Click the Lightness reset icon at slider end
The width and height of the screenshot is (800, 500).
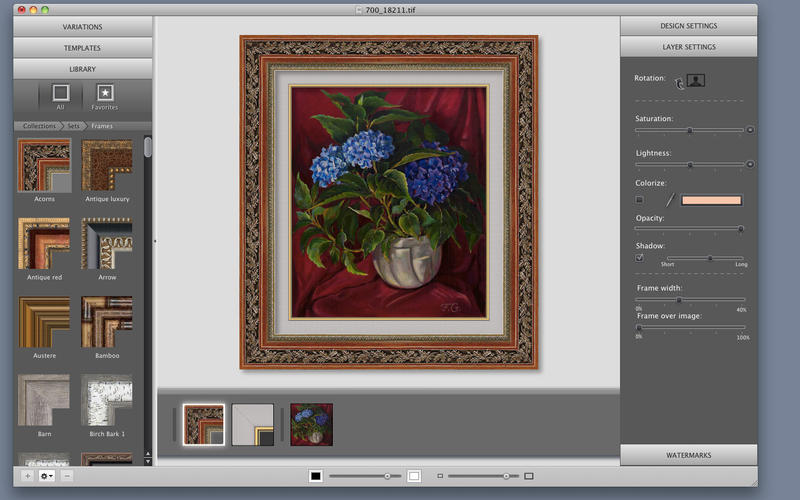point(750,164)
